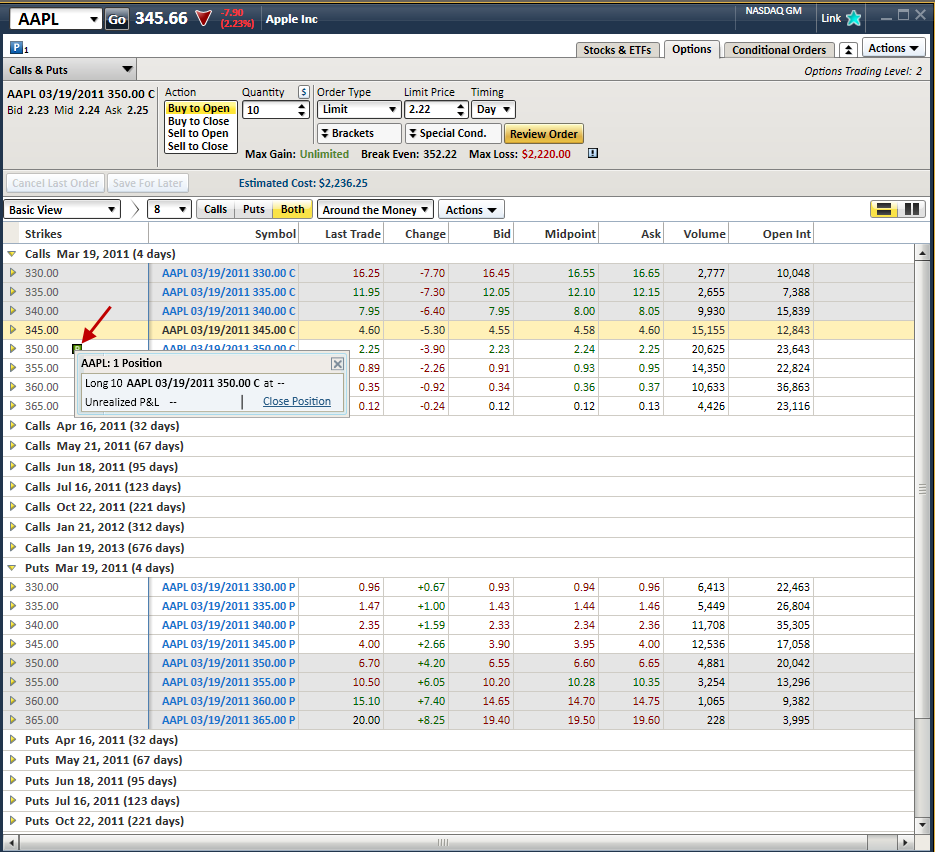Expand Puts Oct 22, 2011 section
Image resolution: width=935 pixels, height=852 pixels.
(12, 821)
